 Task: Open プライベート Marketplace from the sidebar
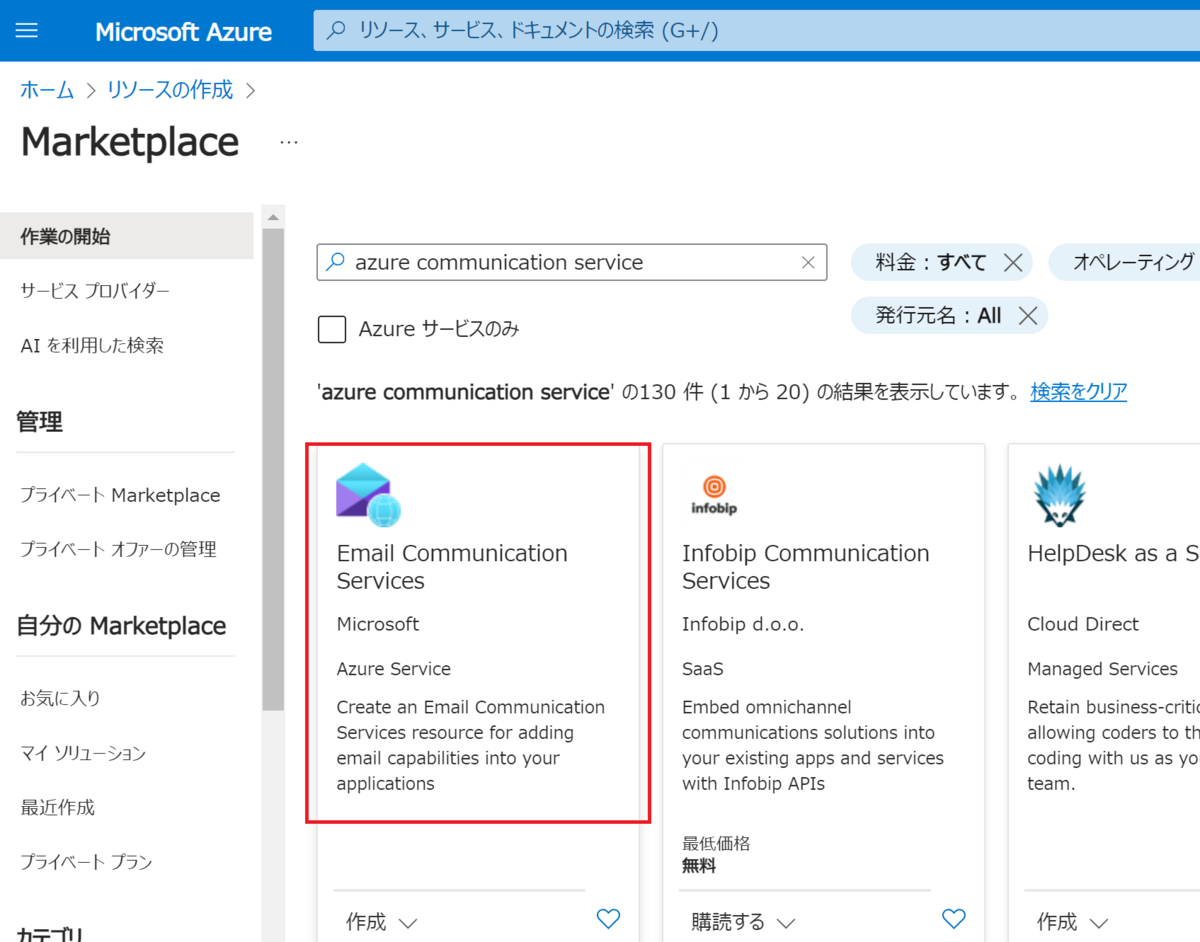[x=120, y=494]
